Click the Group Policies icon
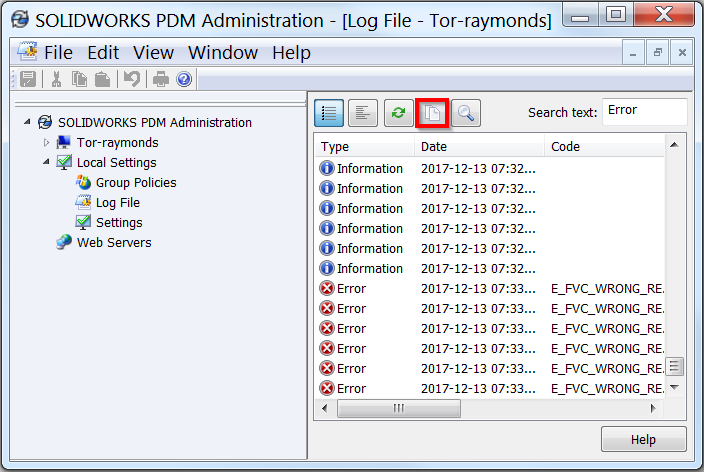The width and height of the screenshot is (704, 472). (x=84, y=182)
